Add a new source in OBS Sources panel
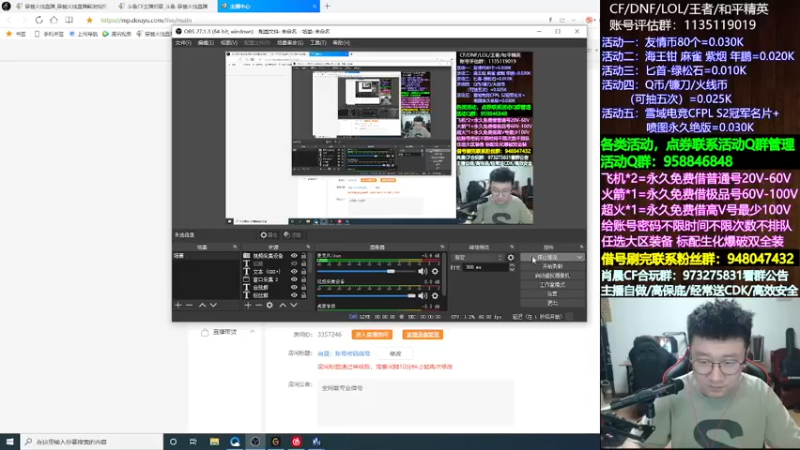The height and width of the screenshot is (450, 800). (x=247, y=305)
